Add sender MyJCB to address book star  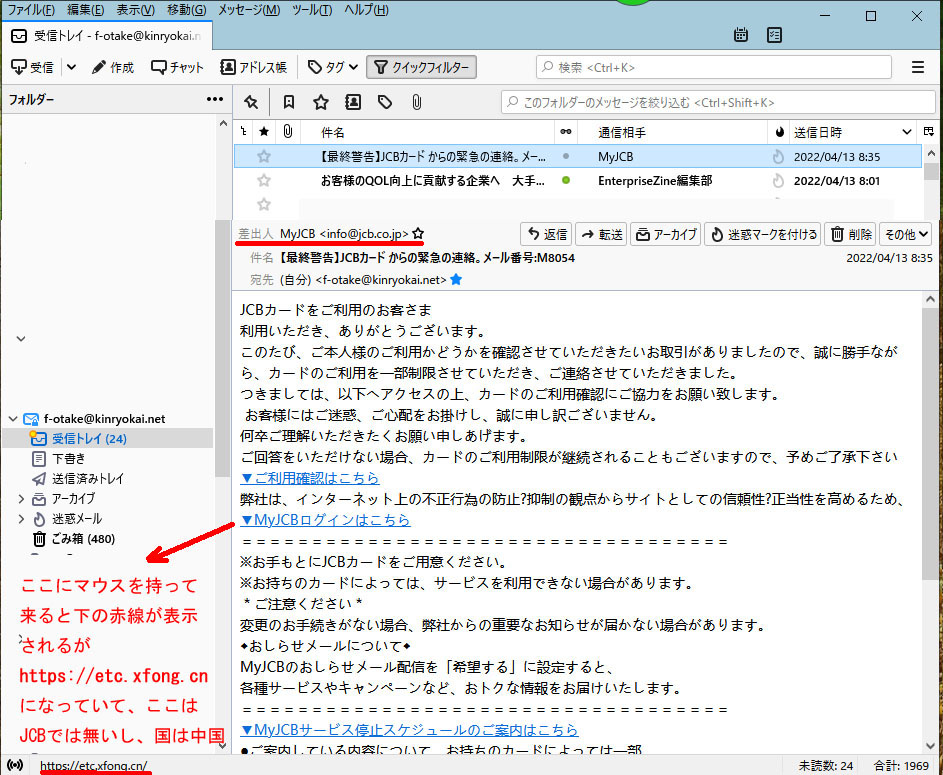click(x=419, y=233)
